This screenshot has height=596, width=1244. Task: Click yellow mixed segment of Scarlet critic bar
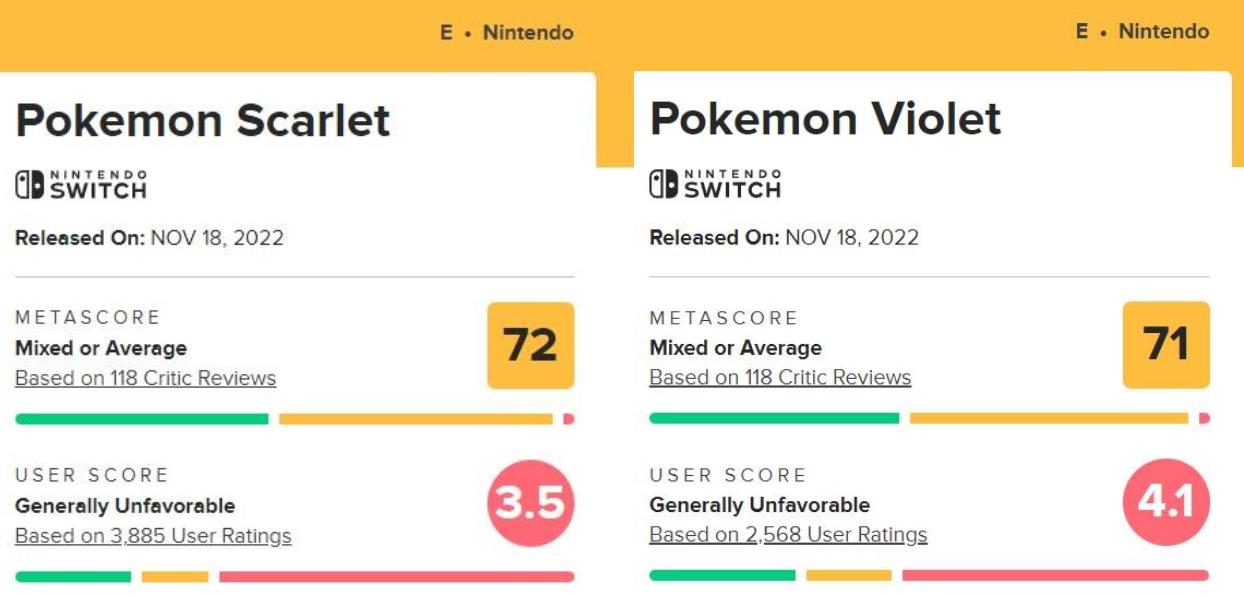coord(415,419)
